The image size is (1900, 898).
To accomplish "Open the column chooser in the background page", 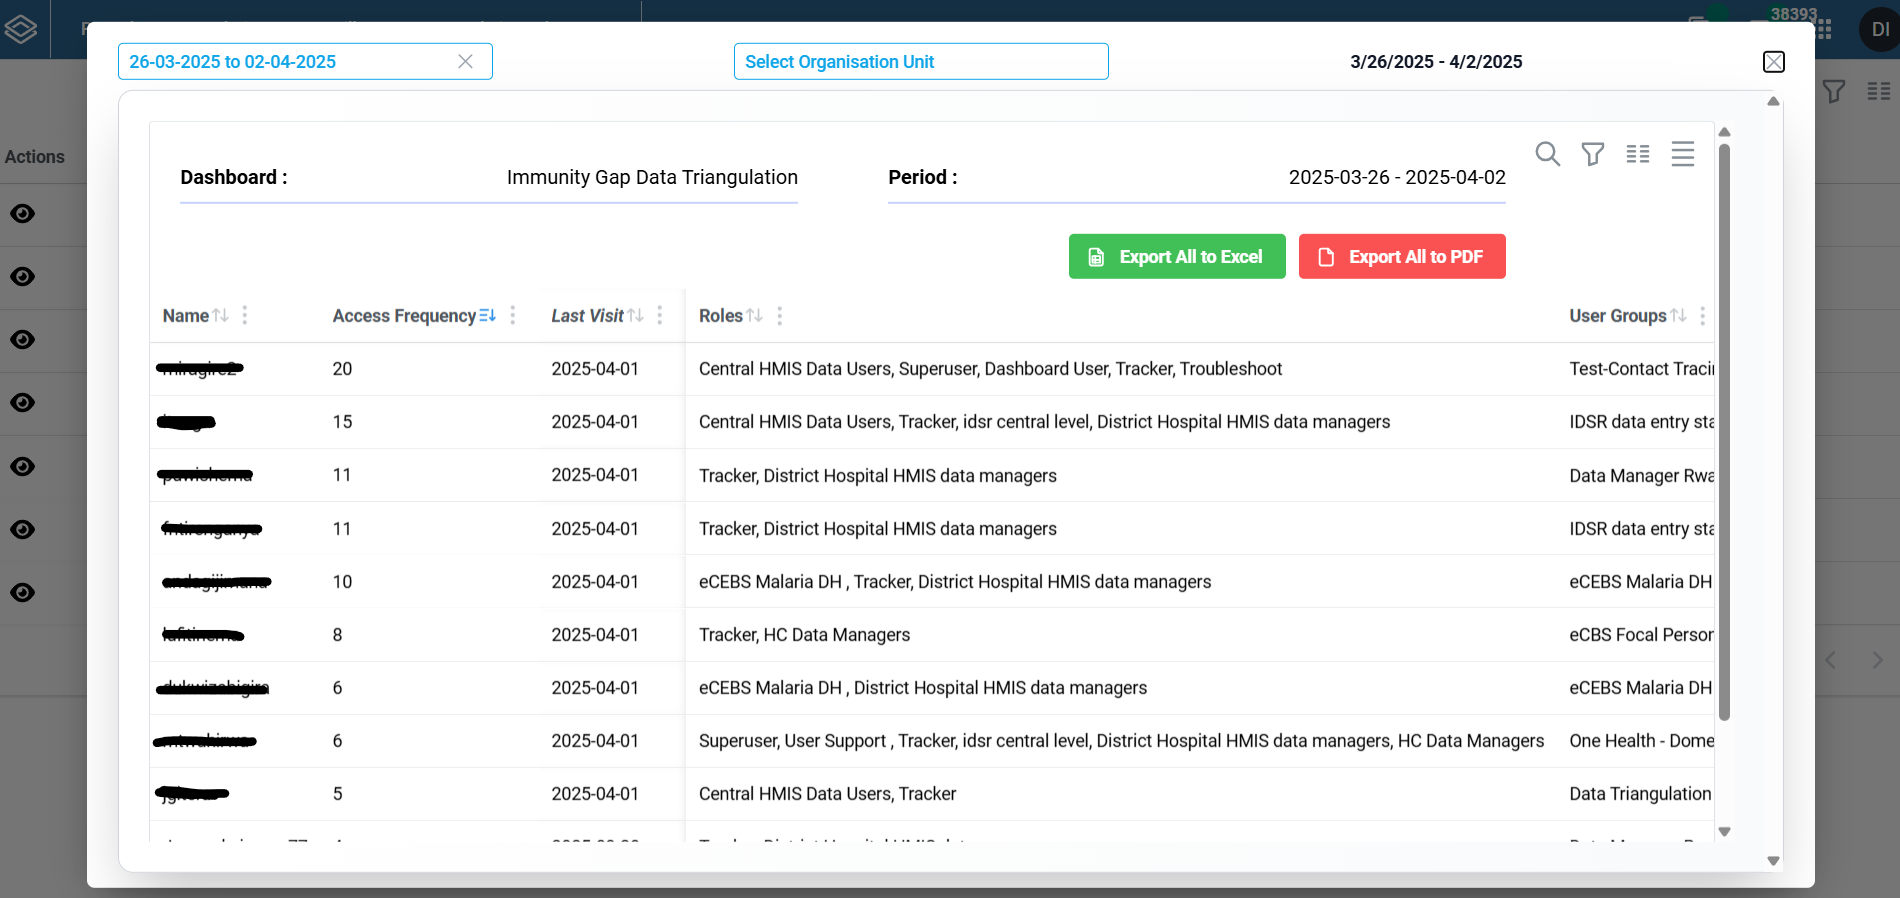I will point(1879,92).
